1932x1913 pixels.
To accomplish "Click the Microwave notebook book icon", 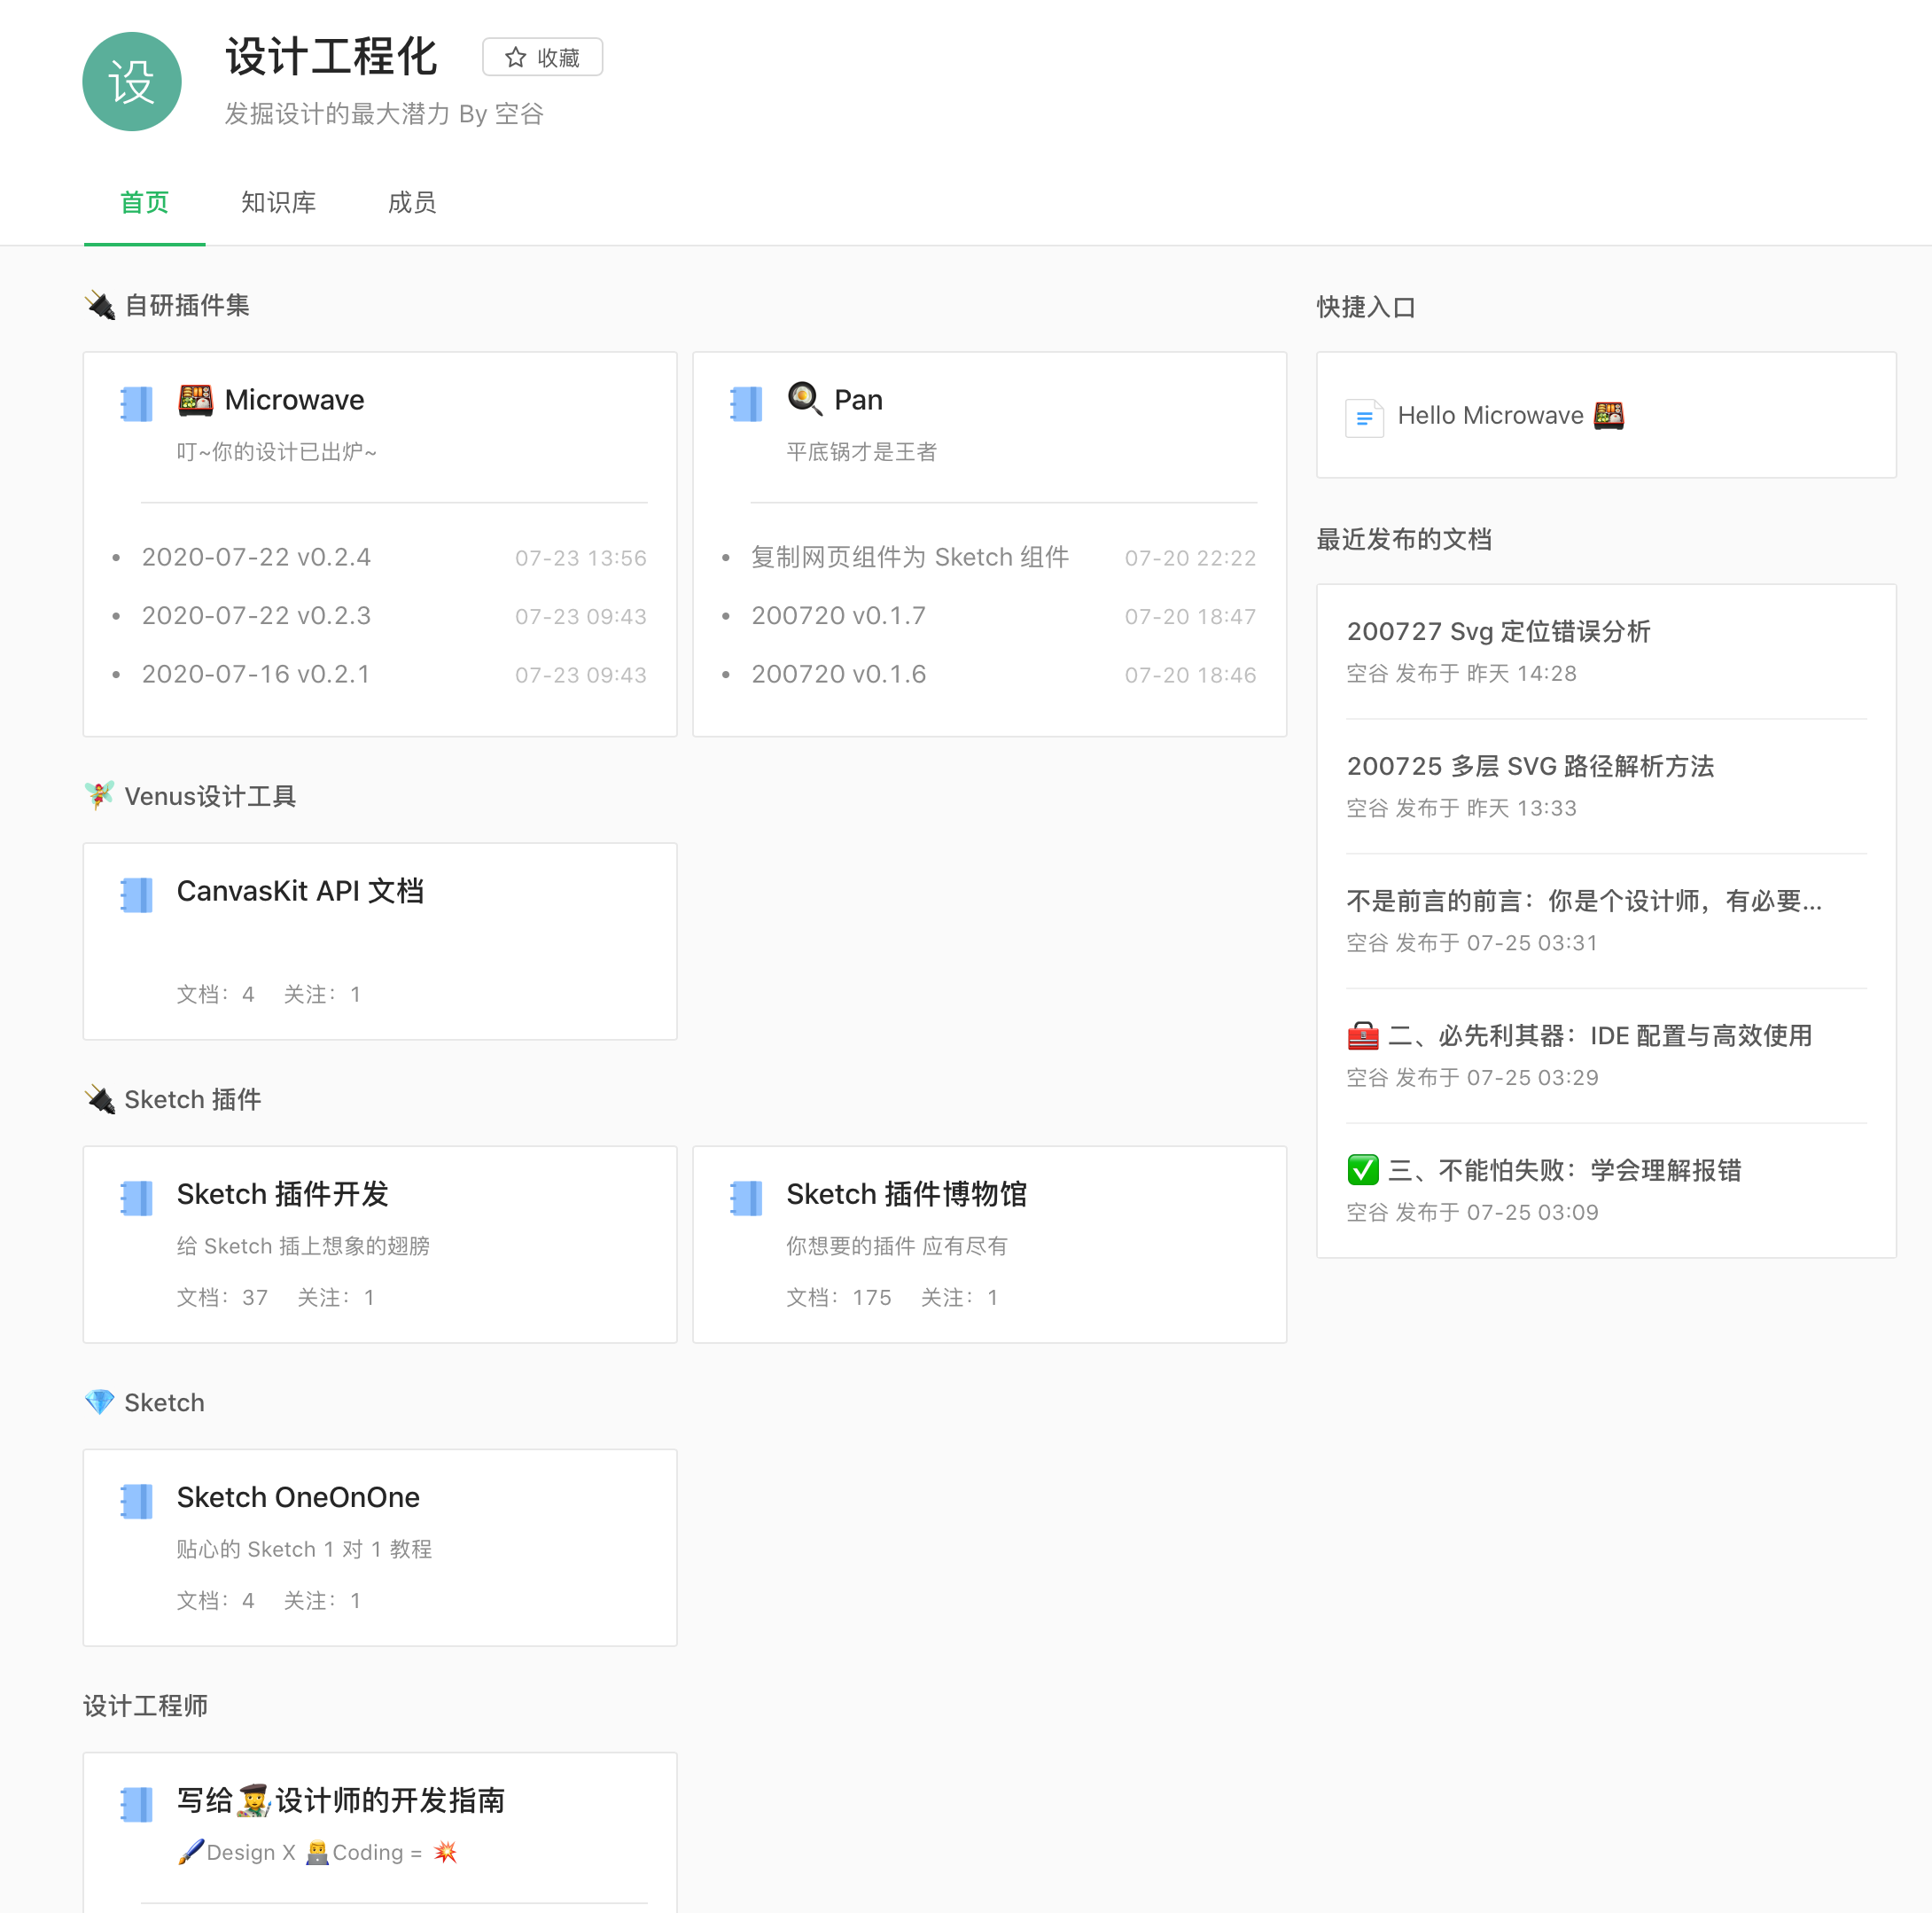I will point(137,403).
